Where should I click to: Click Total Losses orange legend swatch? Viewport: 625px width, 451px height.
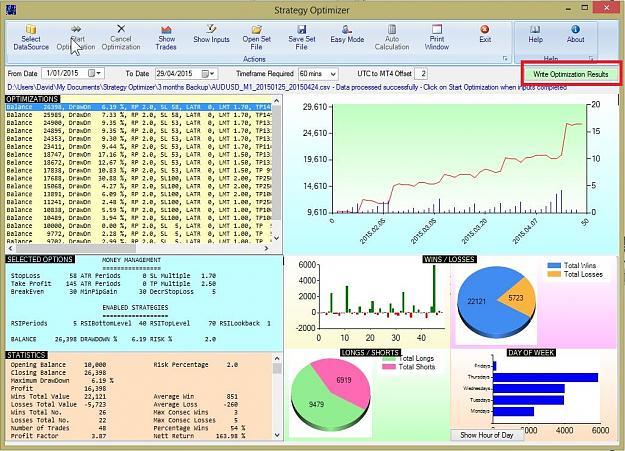(x=554, y=274)
